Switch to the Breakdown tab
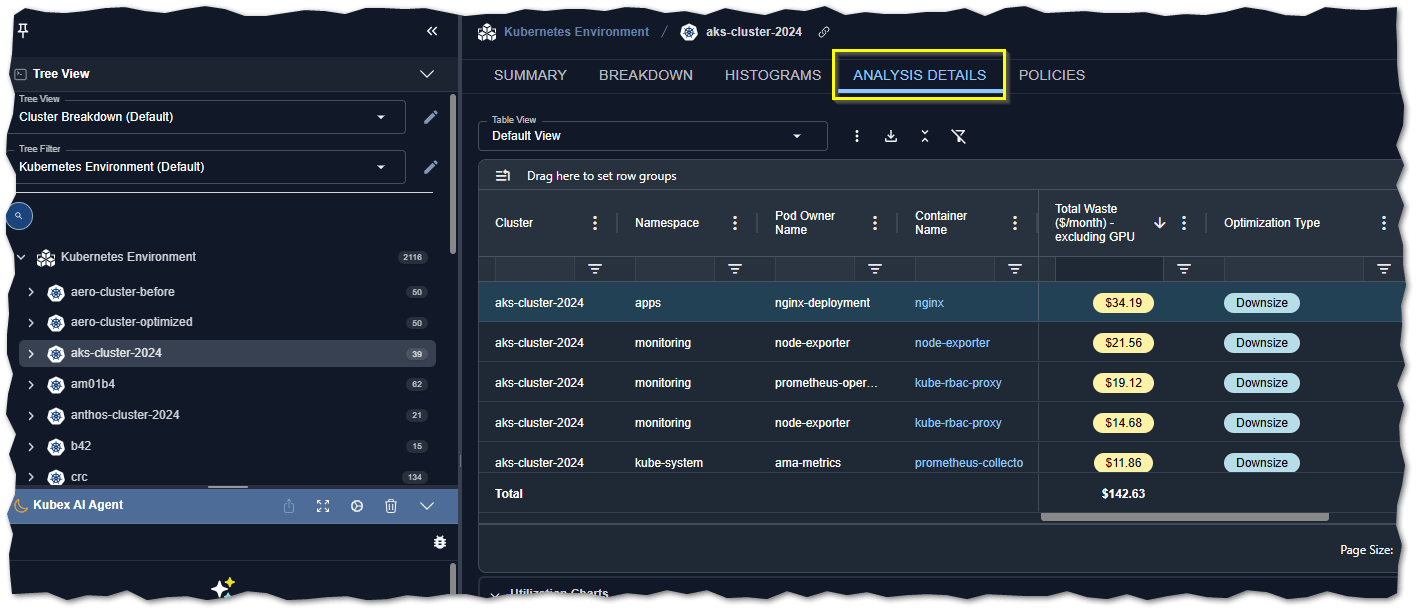The width and height of the screenshot is (1416, 610). click(646, 75)
